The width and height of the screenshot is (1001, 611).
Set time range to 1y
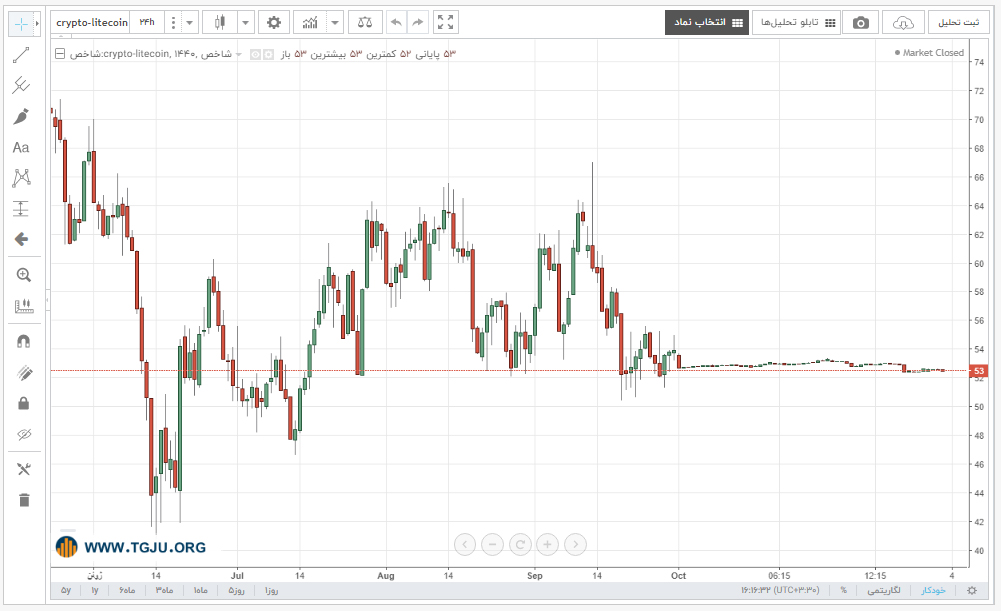pyautogui.click(x=94, y=591)
